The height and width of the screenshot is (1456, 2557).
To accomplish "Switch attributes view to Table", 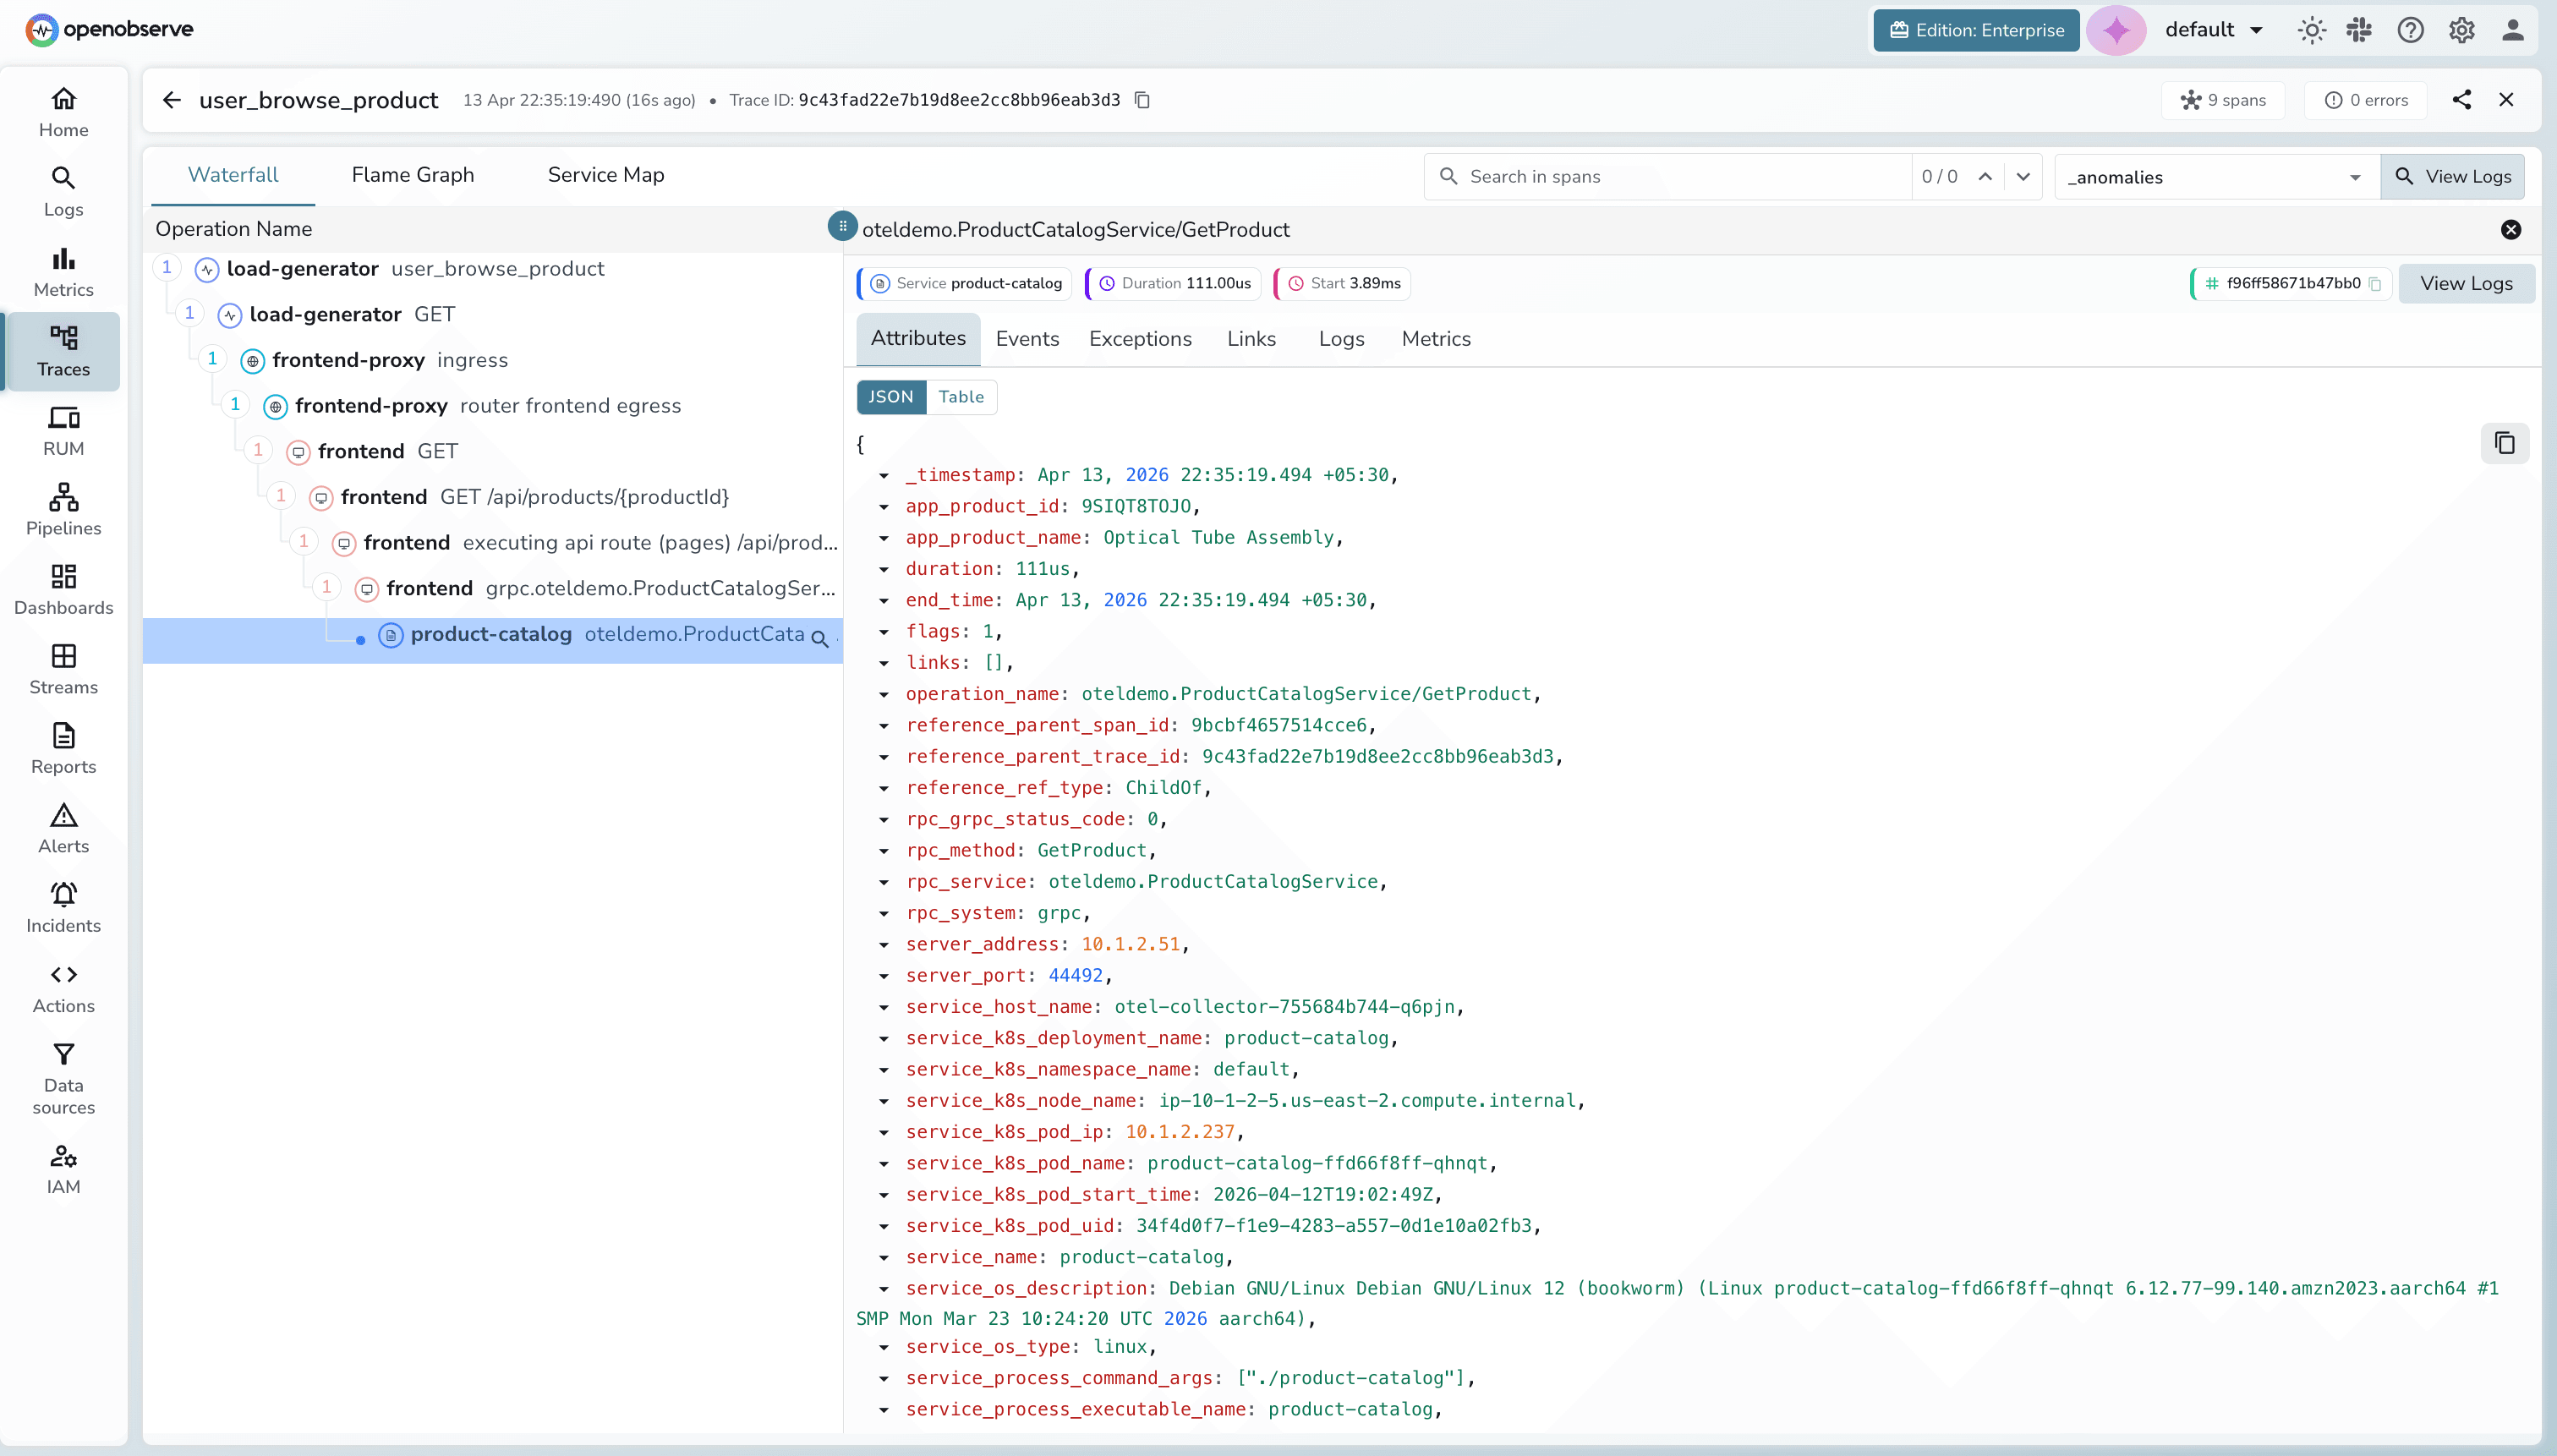I will pos(961,397).
